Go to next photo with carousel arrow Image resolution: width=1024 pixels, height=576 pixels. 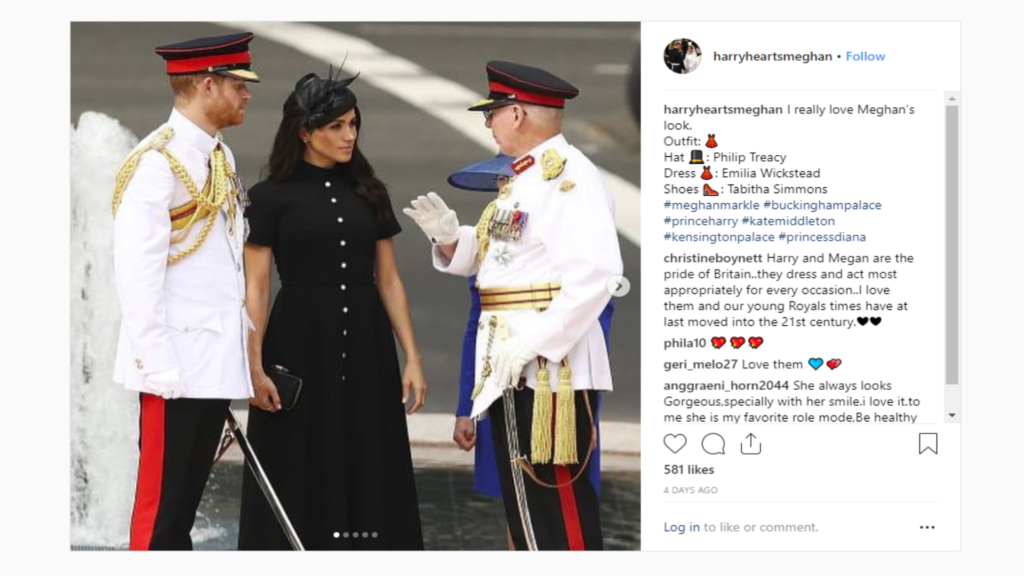point(619,286)
